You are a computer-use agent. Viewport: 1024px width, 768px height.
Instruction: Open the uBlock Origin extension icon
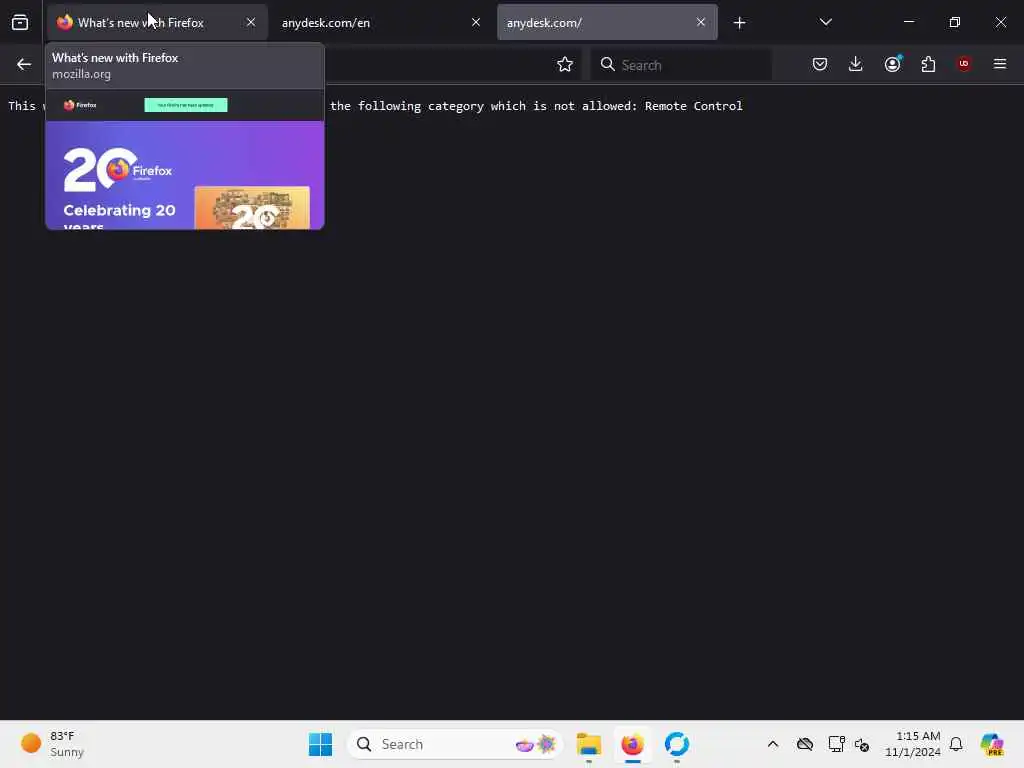[964, 64]
